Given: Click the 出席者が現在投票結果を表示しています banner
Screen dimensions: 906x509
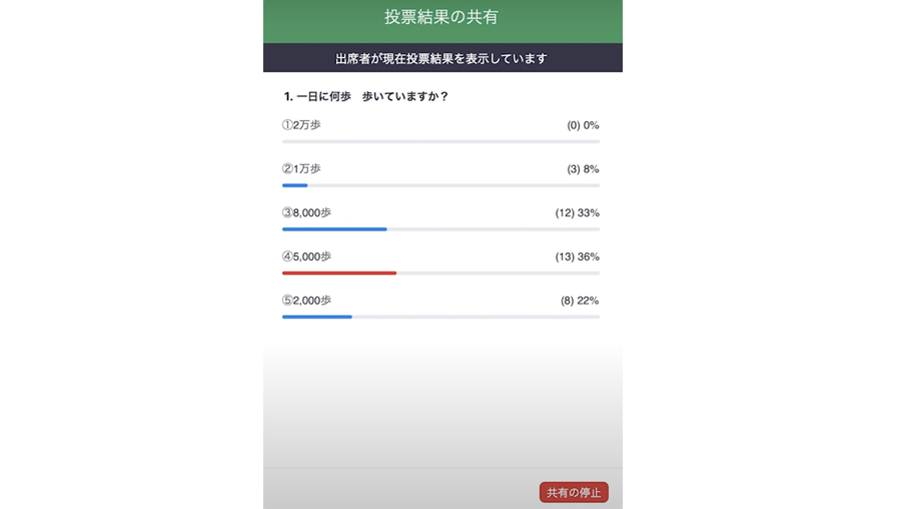Looking at the screenshot, I should tap(441, 58).
